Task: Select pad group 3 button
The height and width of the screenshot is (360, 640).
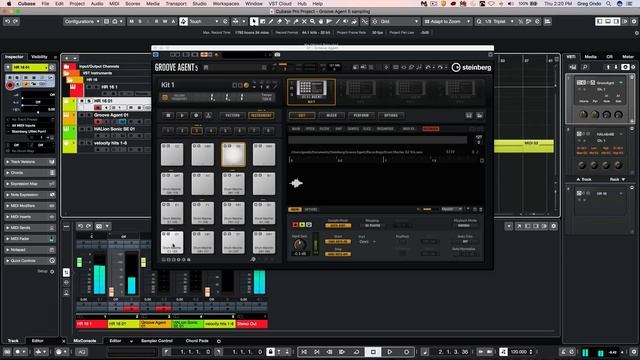Action: coord(197,131)
